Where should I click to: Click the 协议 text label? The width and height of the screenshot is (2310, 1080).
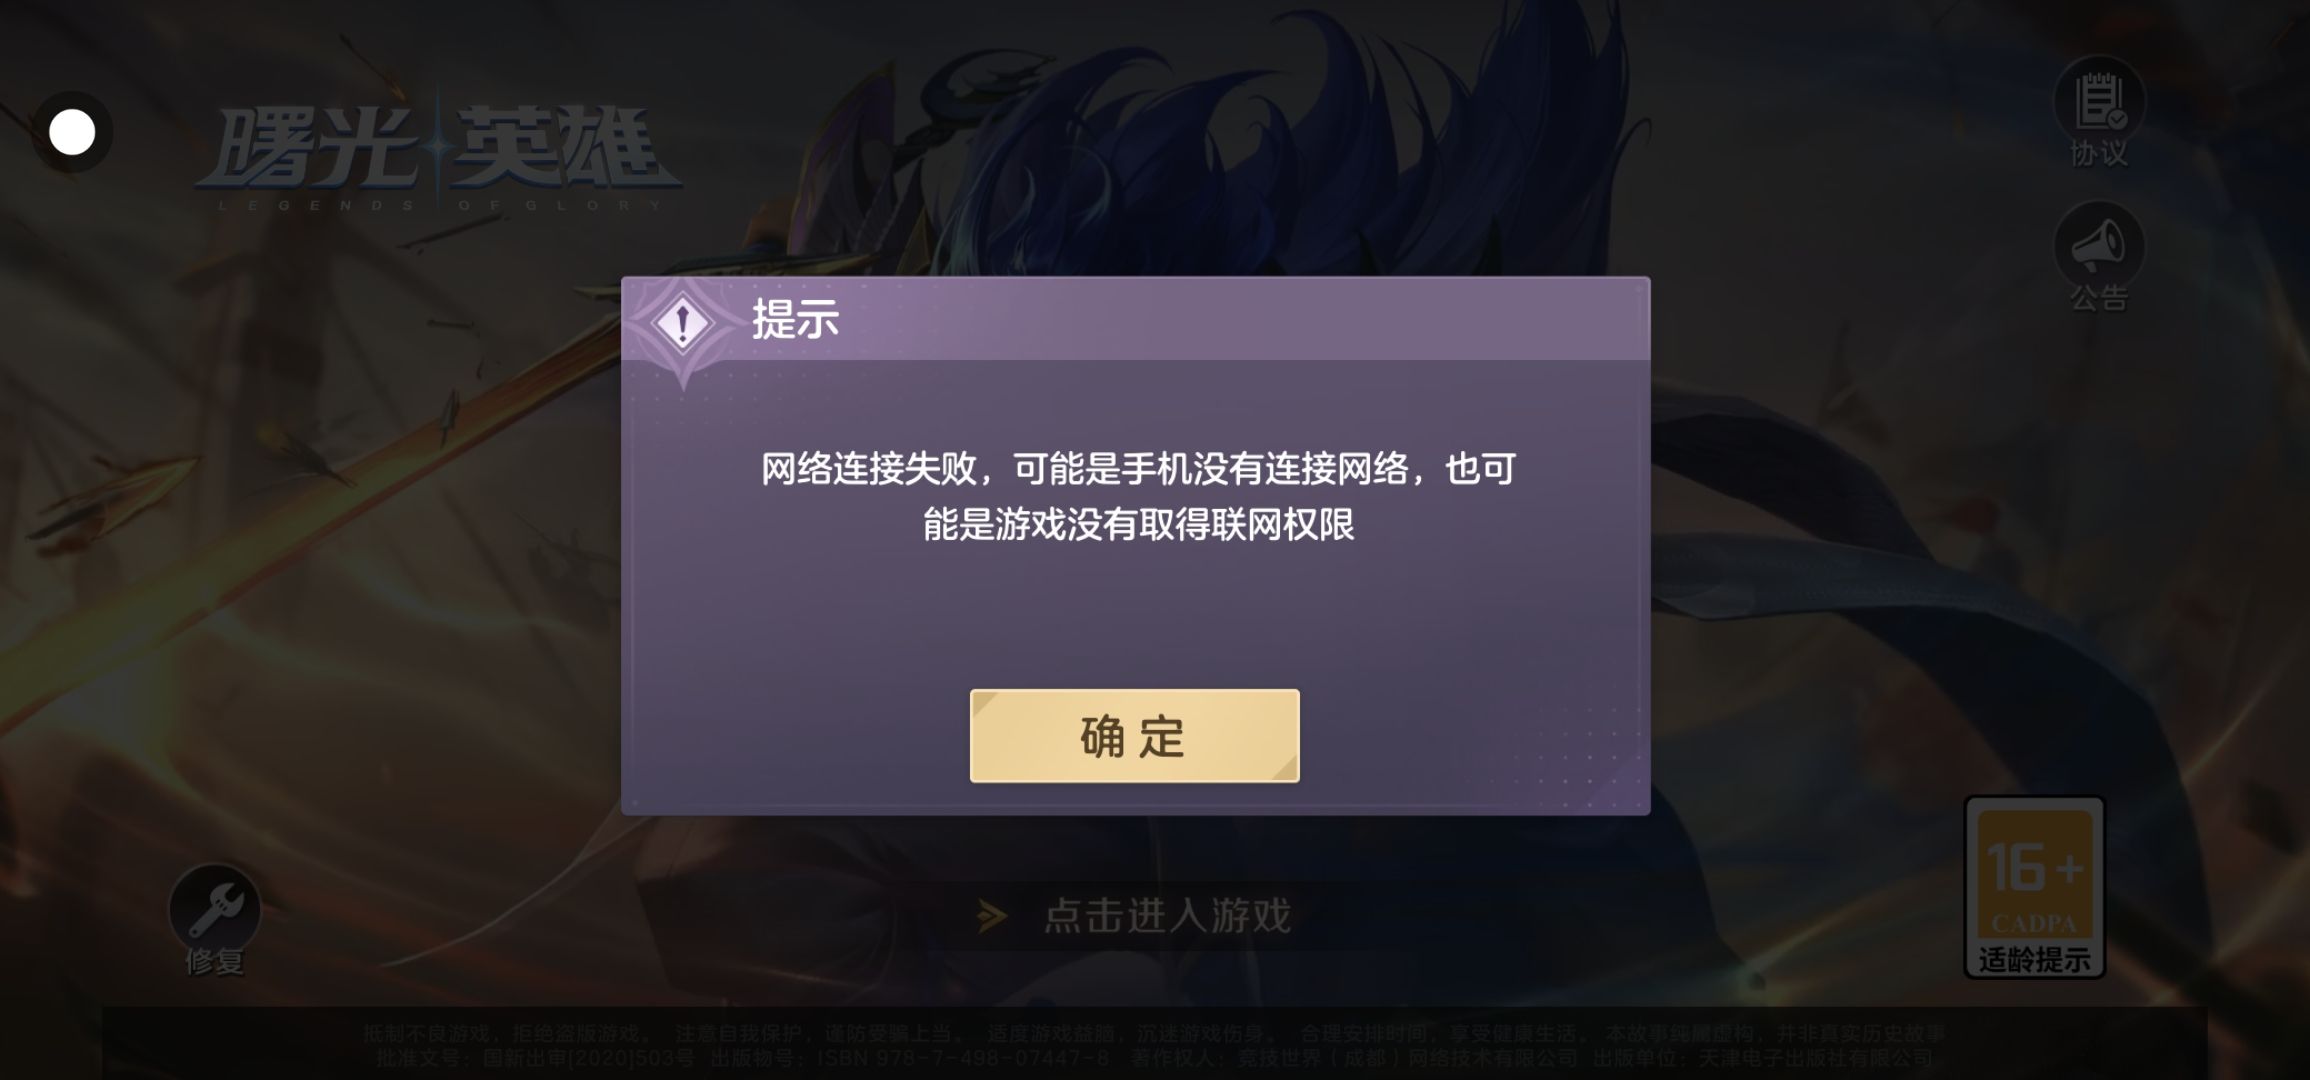[x=2098, y=154]
